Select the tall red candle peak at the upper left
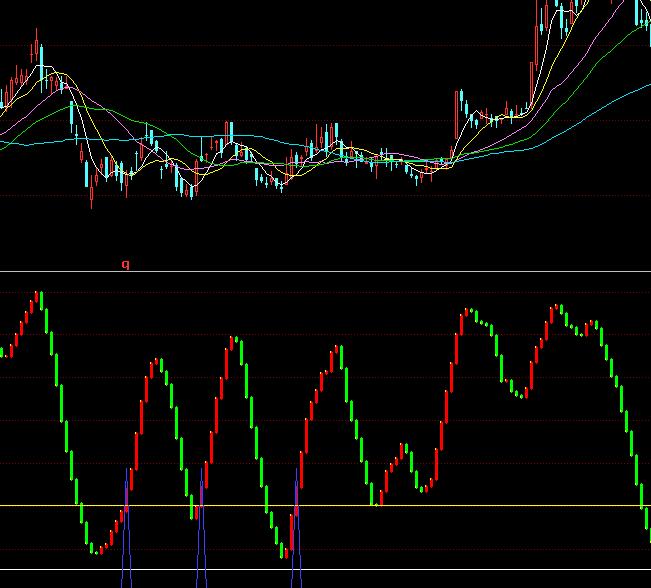The image size is (651, 588). (x=37, y=45)
